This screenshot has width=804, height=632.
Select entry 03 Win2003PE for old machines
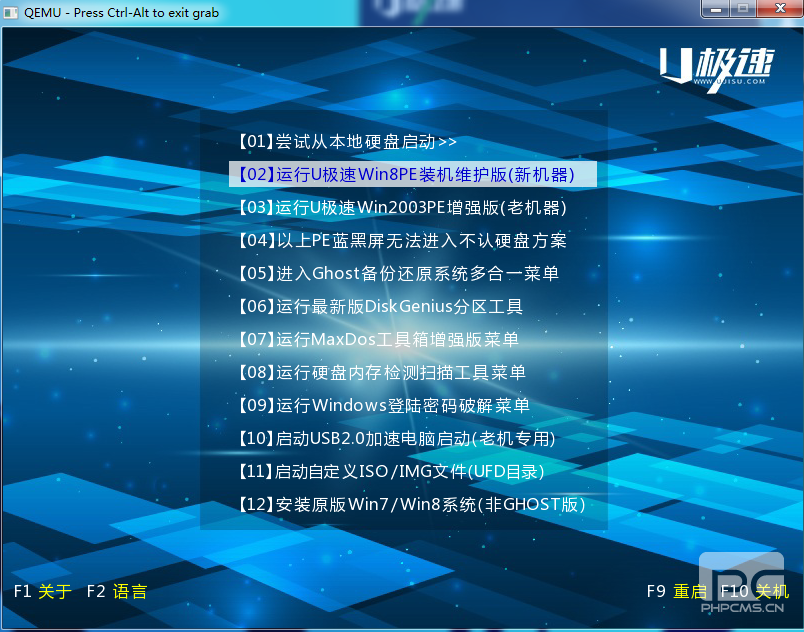click(402, 207)
